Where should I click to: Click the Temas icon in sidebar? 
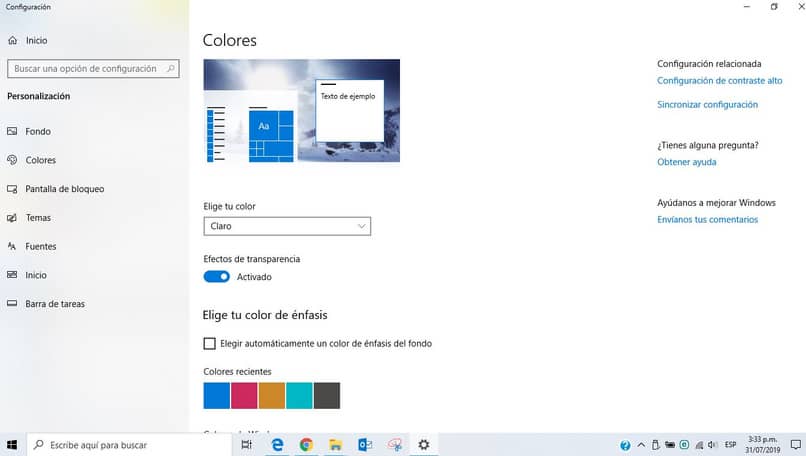[12, 218]
